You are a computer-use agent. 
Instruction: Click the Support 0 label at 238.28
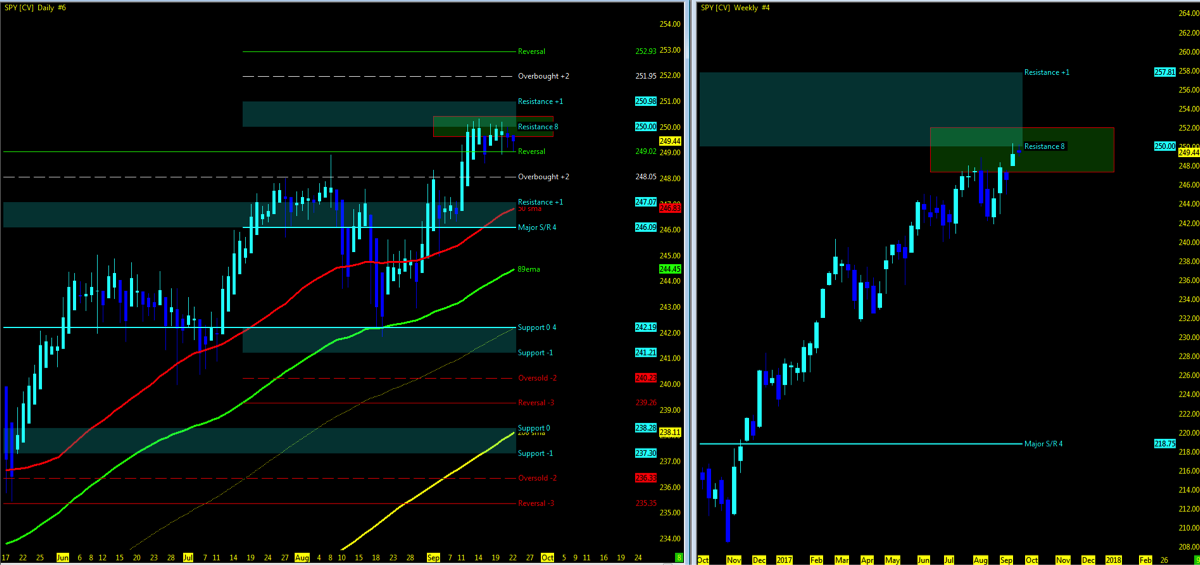pos(534,428)
